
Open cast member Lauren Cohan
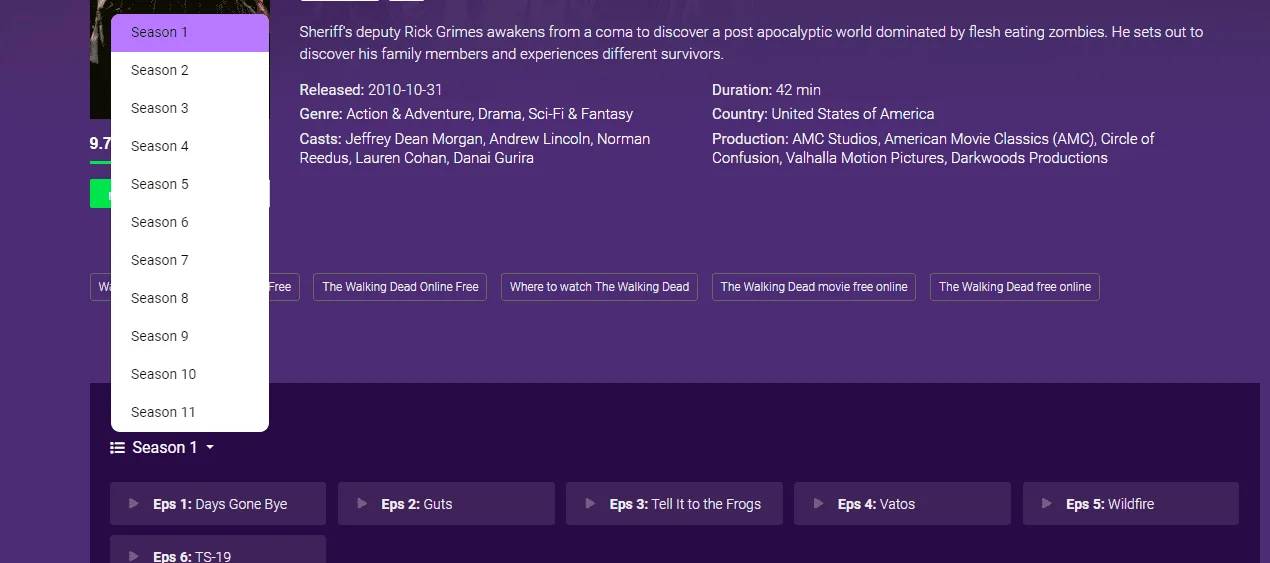pyautogui.click(x=400, y=158)
